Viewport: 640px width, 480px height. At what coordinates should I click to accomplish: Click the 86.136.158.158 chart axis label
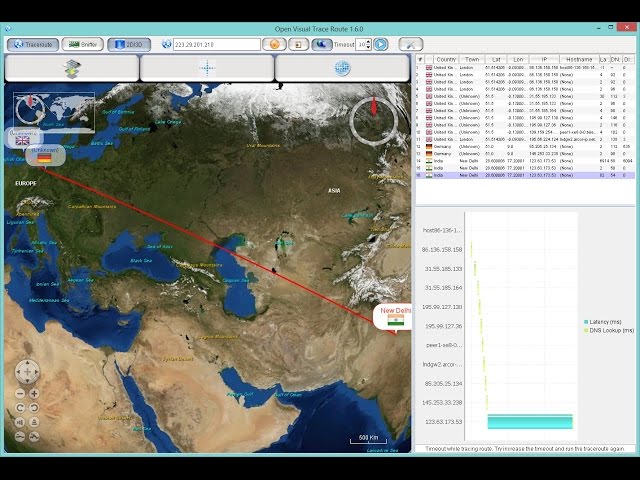[442, 249]
